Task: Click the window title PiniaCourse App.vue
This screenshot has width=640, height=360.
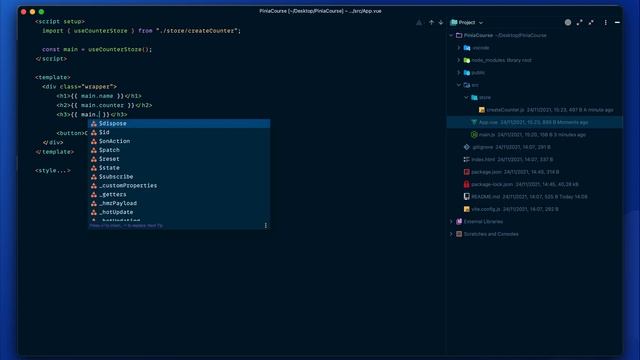Action: coord(320,11)
